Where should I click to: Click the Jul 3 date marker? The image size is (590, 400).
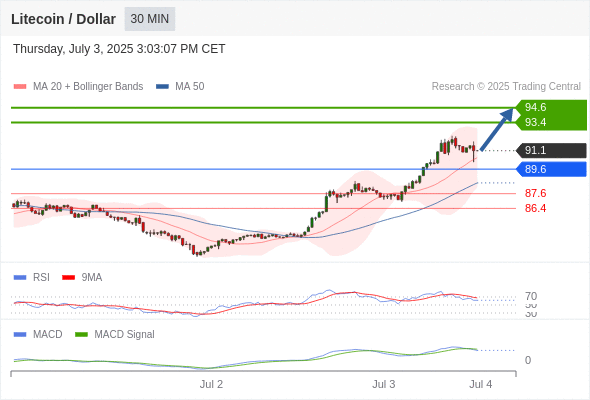coord(384,385)
